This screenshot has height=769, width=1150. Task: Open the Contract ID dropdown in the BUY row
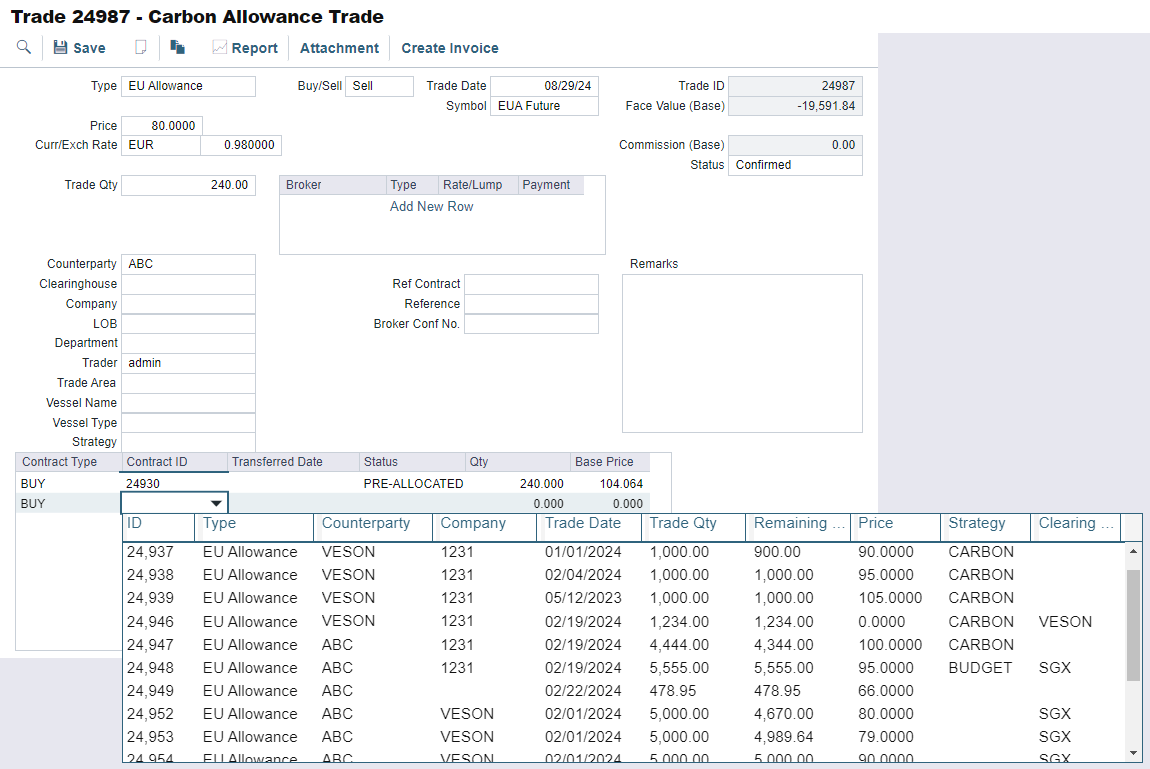click(x=215, y=502)
